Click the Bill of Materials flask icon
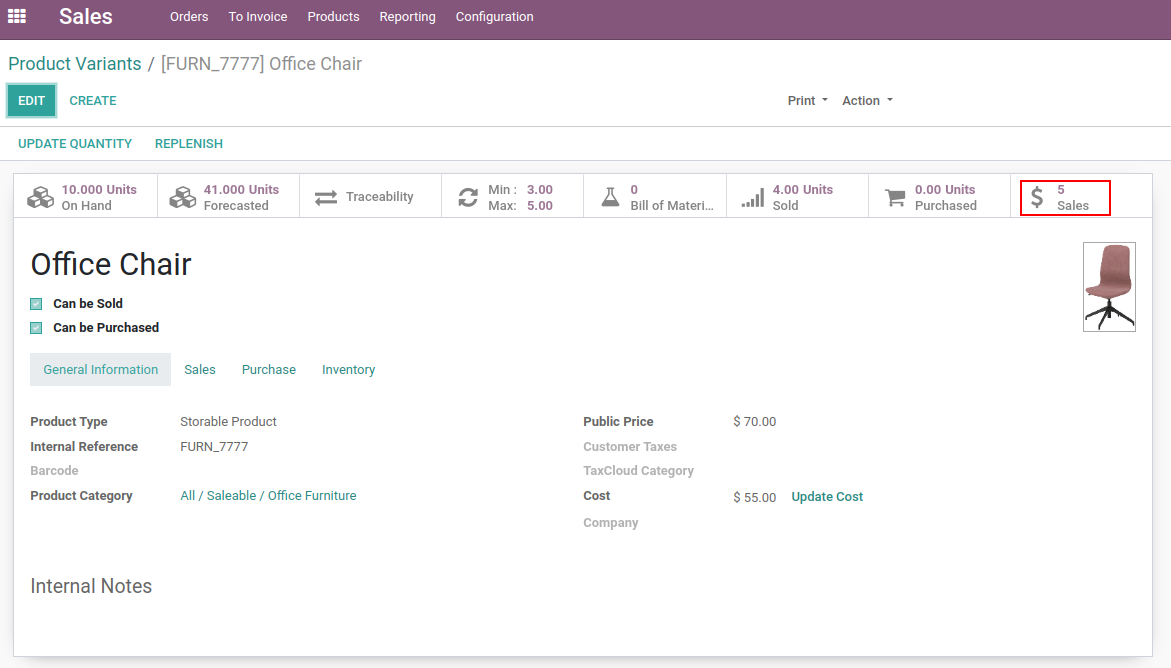This screenshot has height=668, width=1171. (610, 197)
